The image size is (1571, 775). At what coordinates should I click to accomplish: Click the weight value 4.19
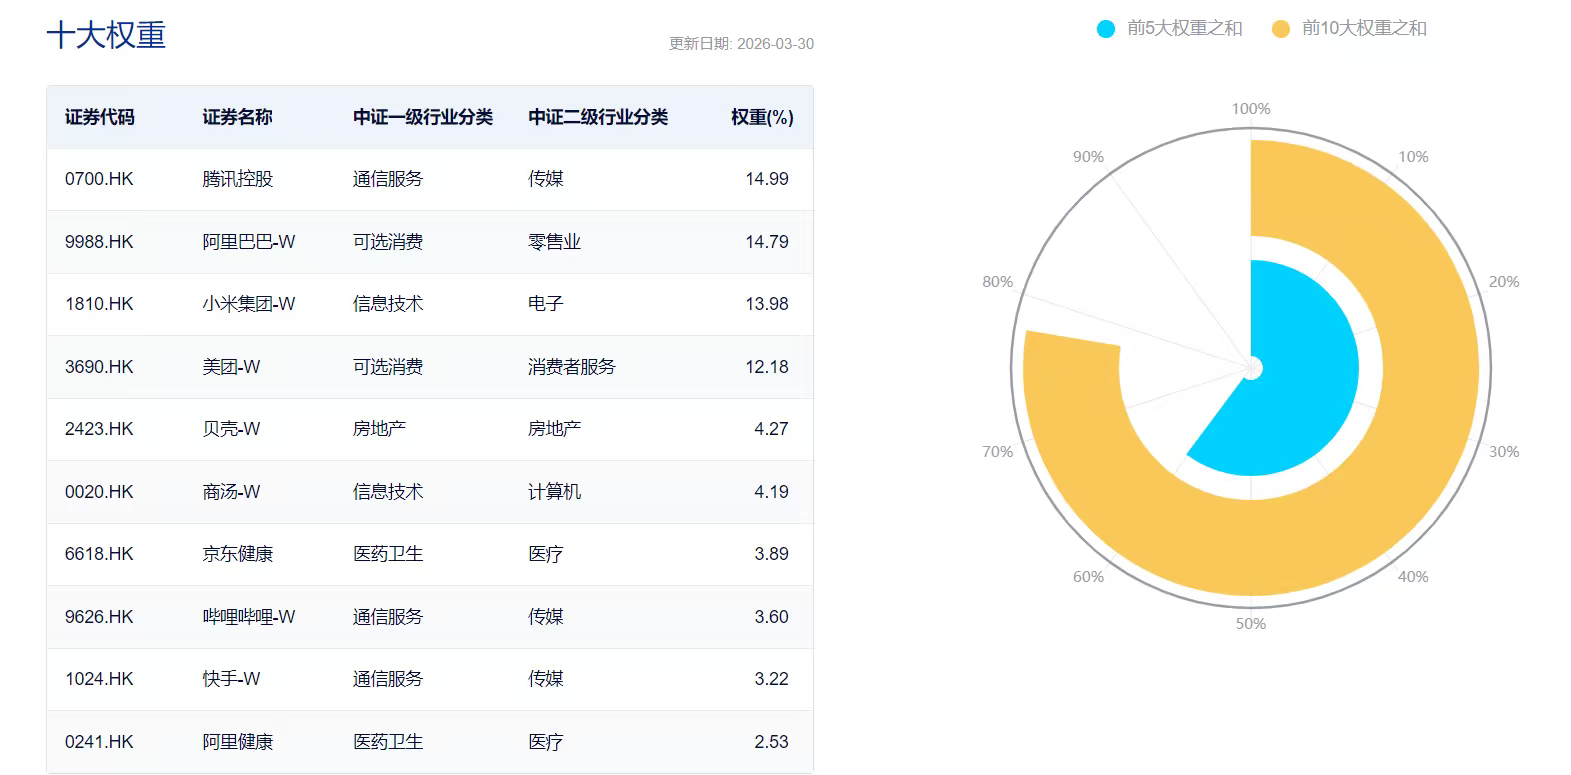click(x=771, y=492)
